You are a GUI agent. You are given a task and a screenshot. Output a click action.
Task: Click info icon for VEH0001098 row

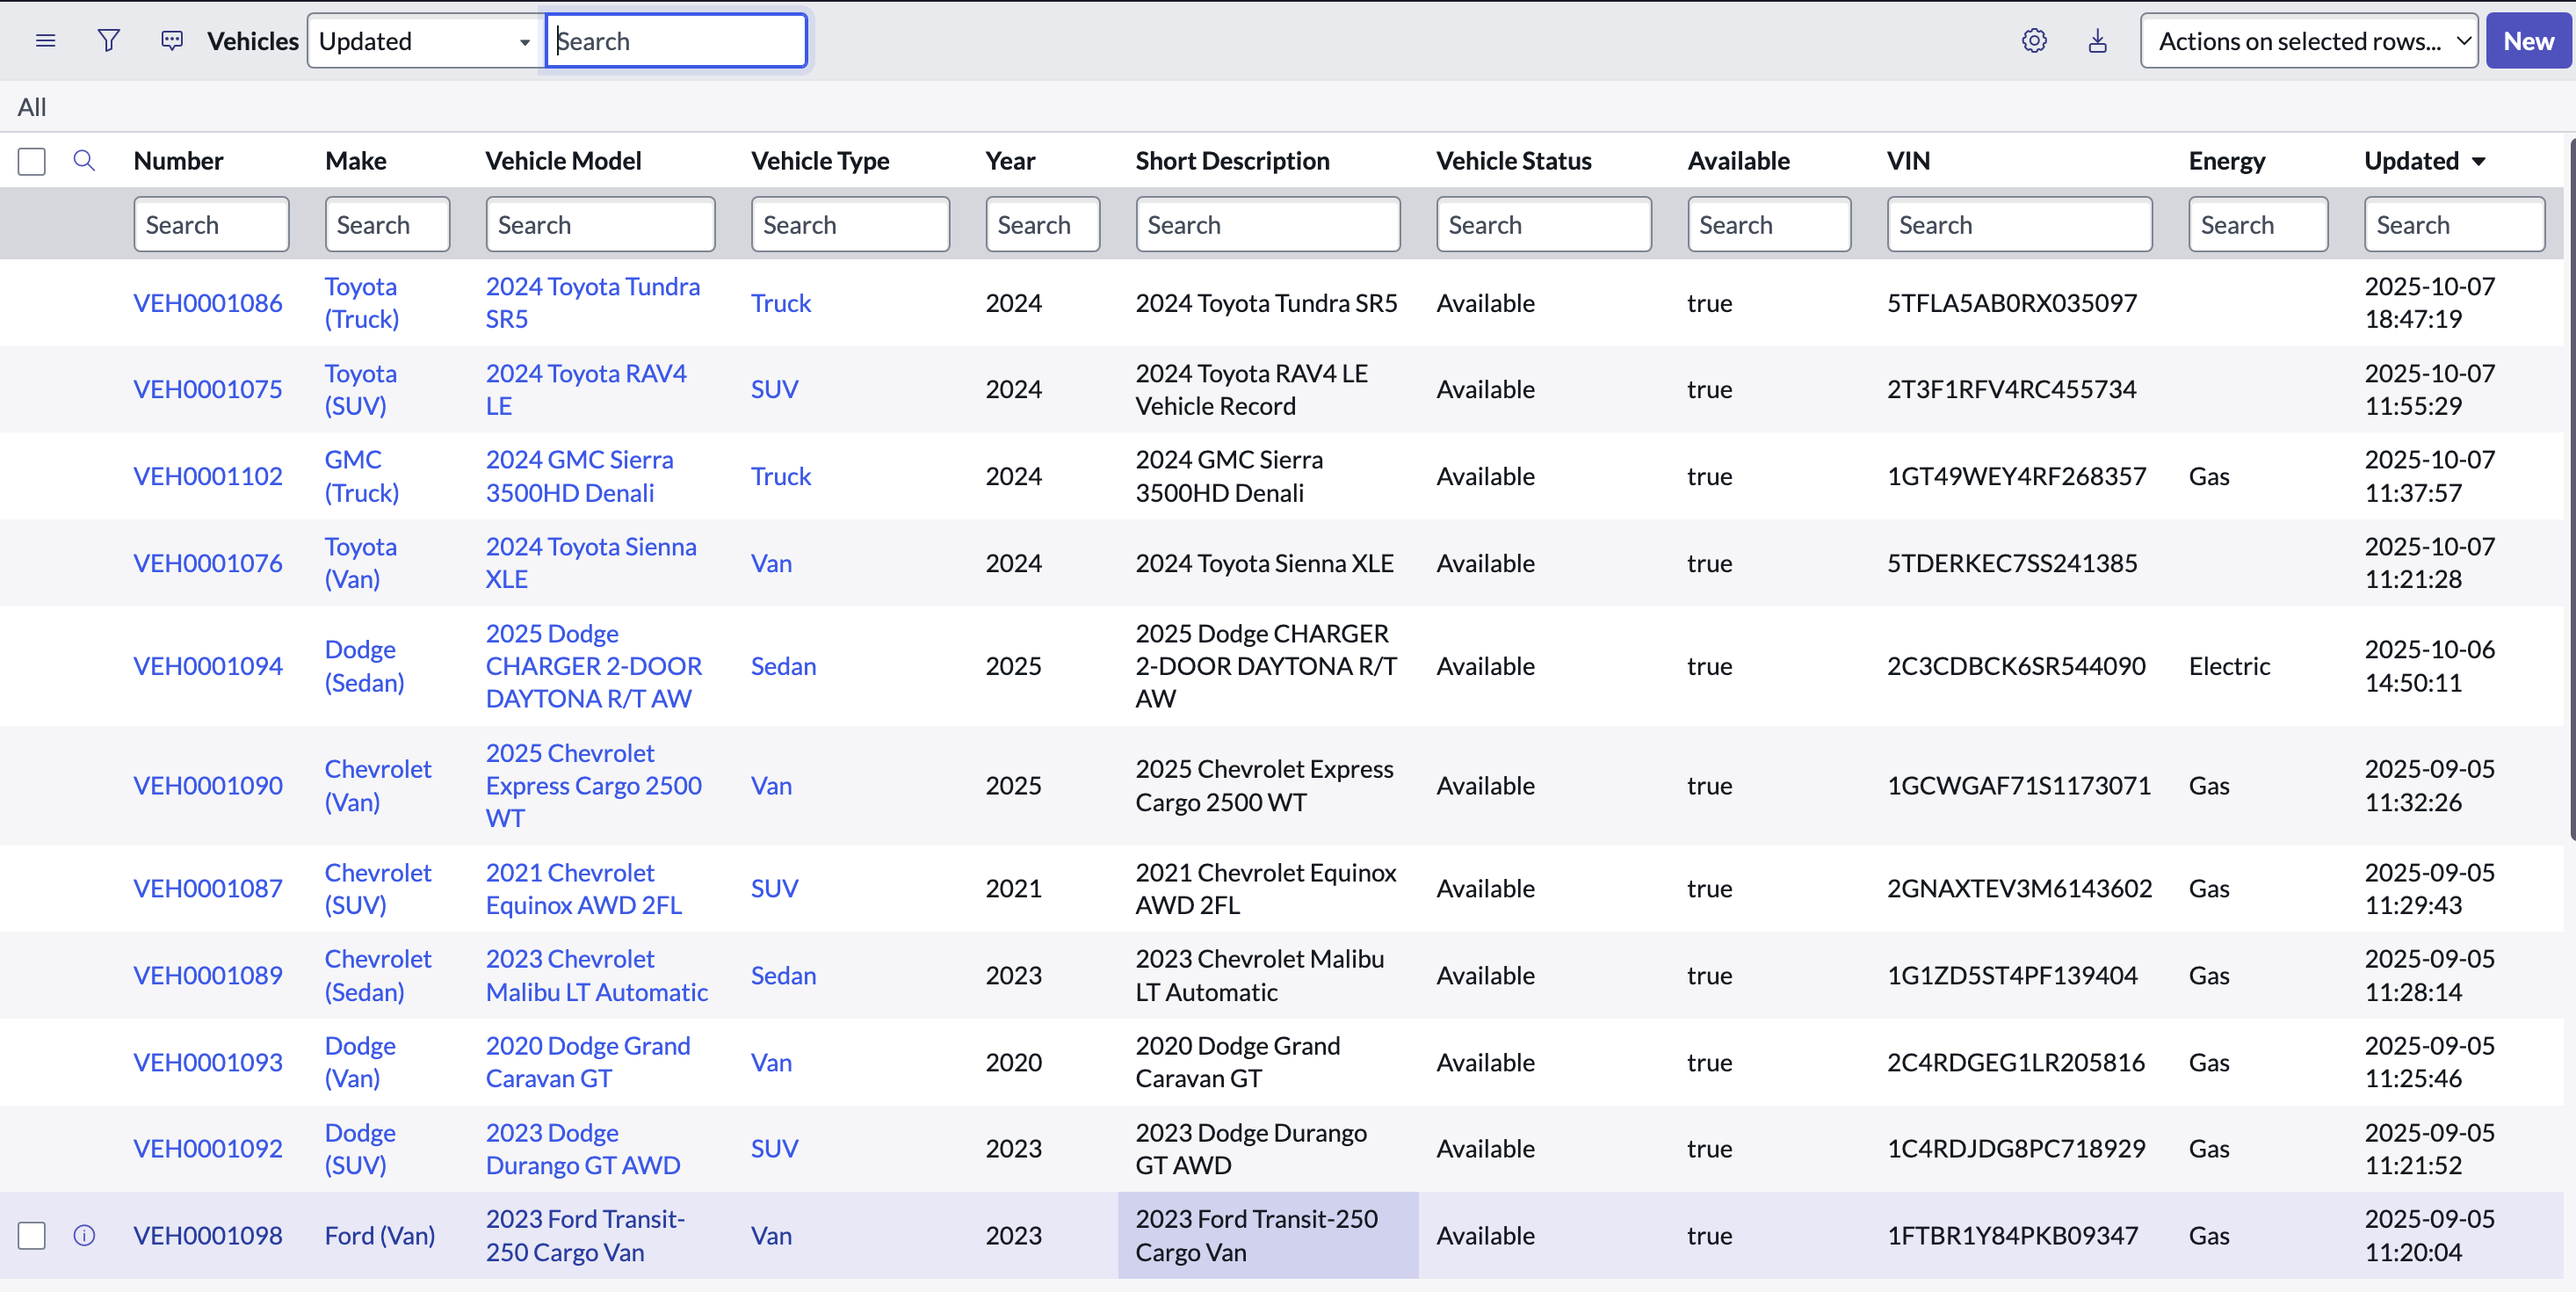coord(84,1235)
